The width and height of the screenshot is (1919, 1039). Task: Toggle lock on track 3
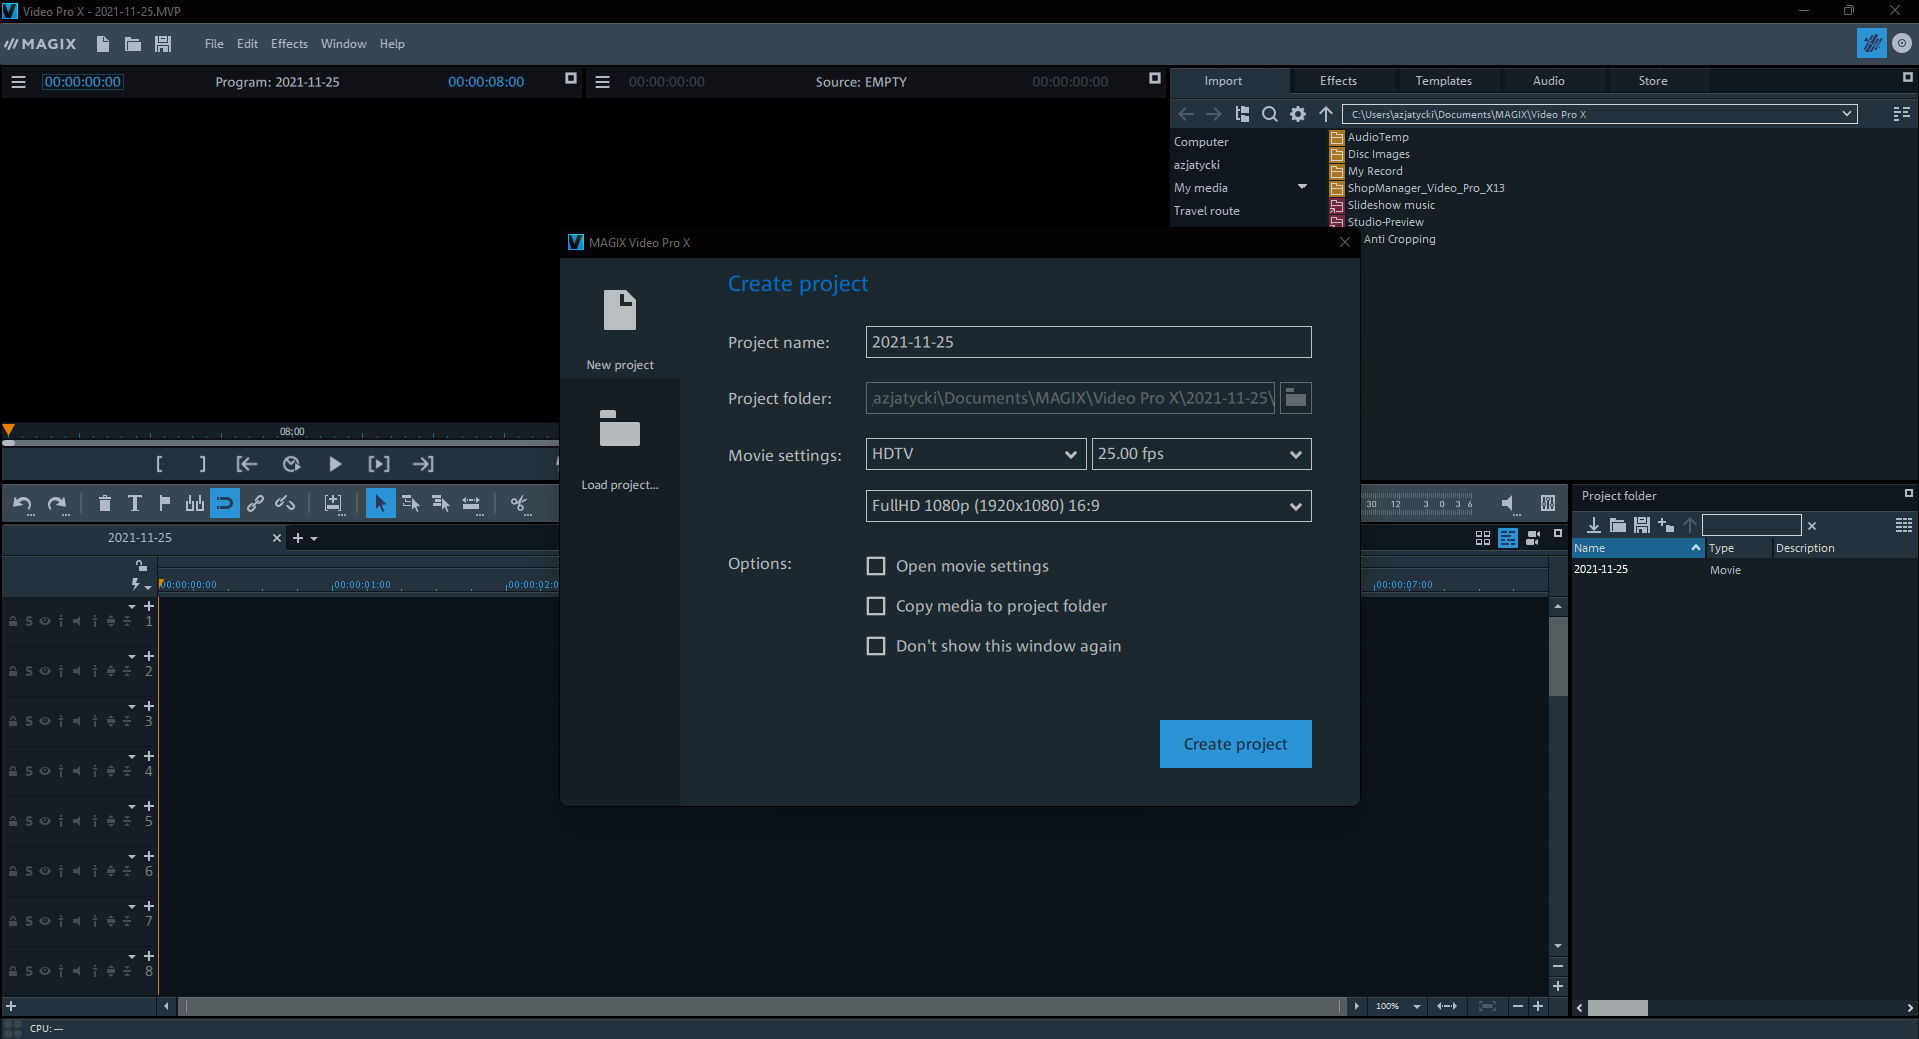(x=13, y=721)
